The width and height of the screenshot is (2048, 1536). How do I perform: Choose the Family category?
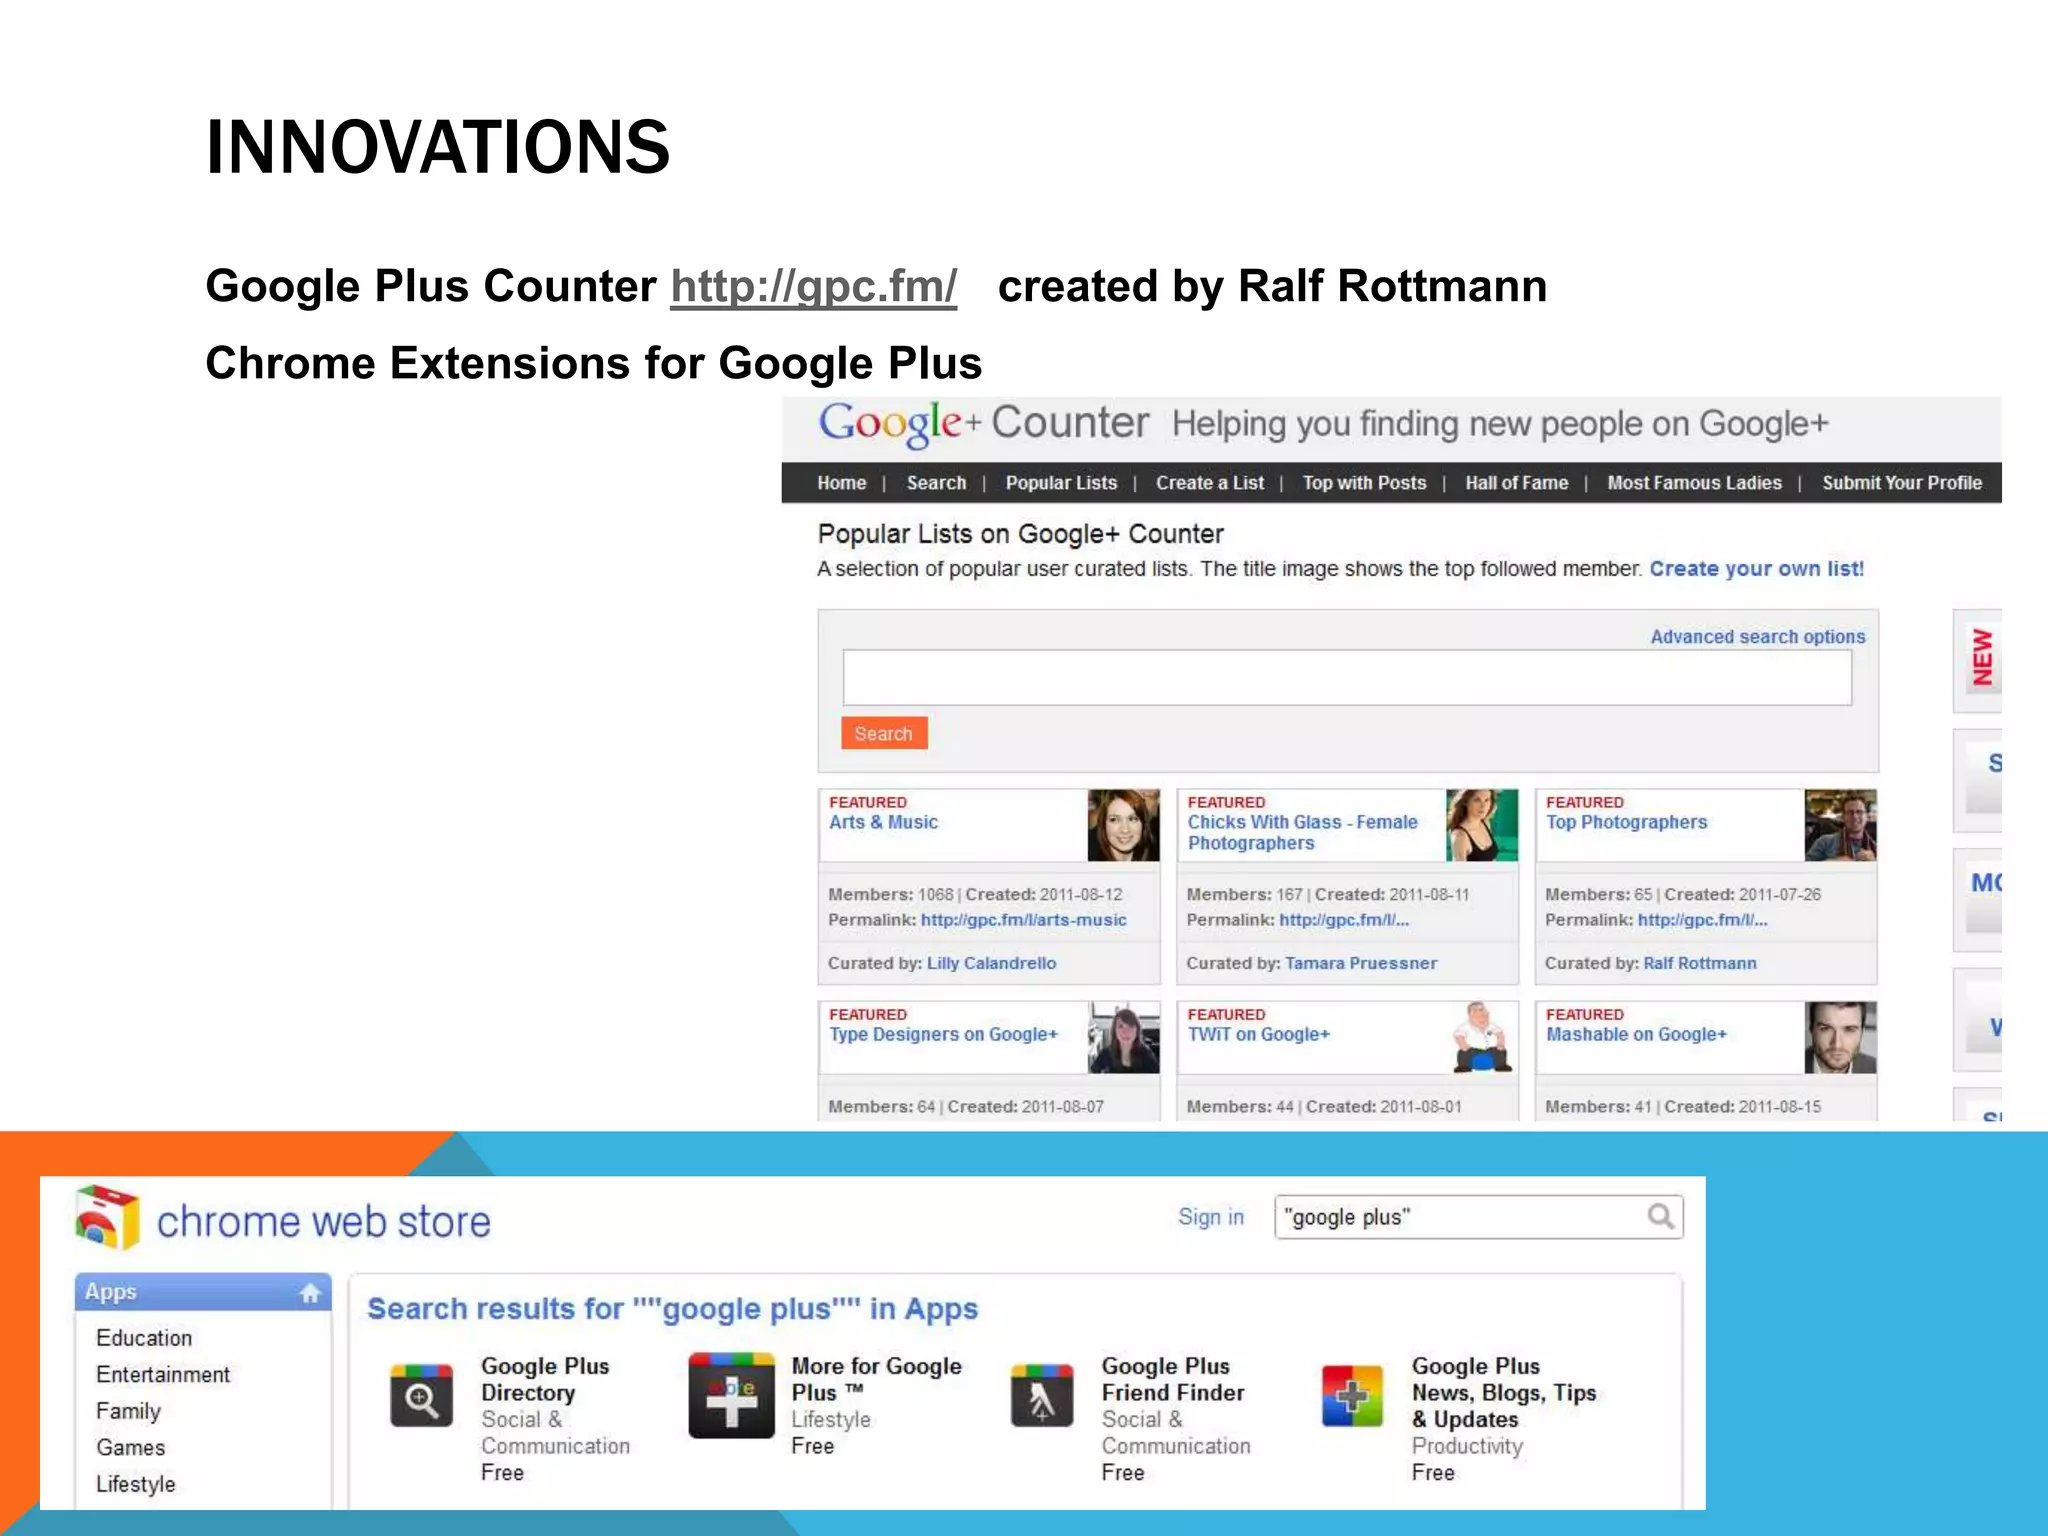click(128, 1411)
